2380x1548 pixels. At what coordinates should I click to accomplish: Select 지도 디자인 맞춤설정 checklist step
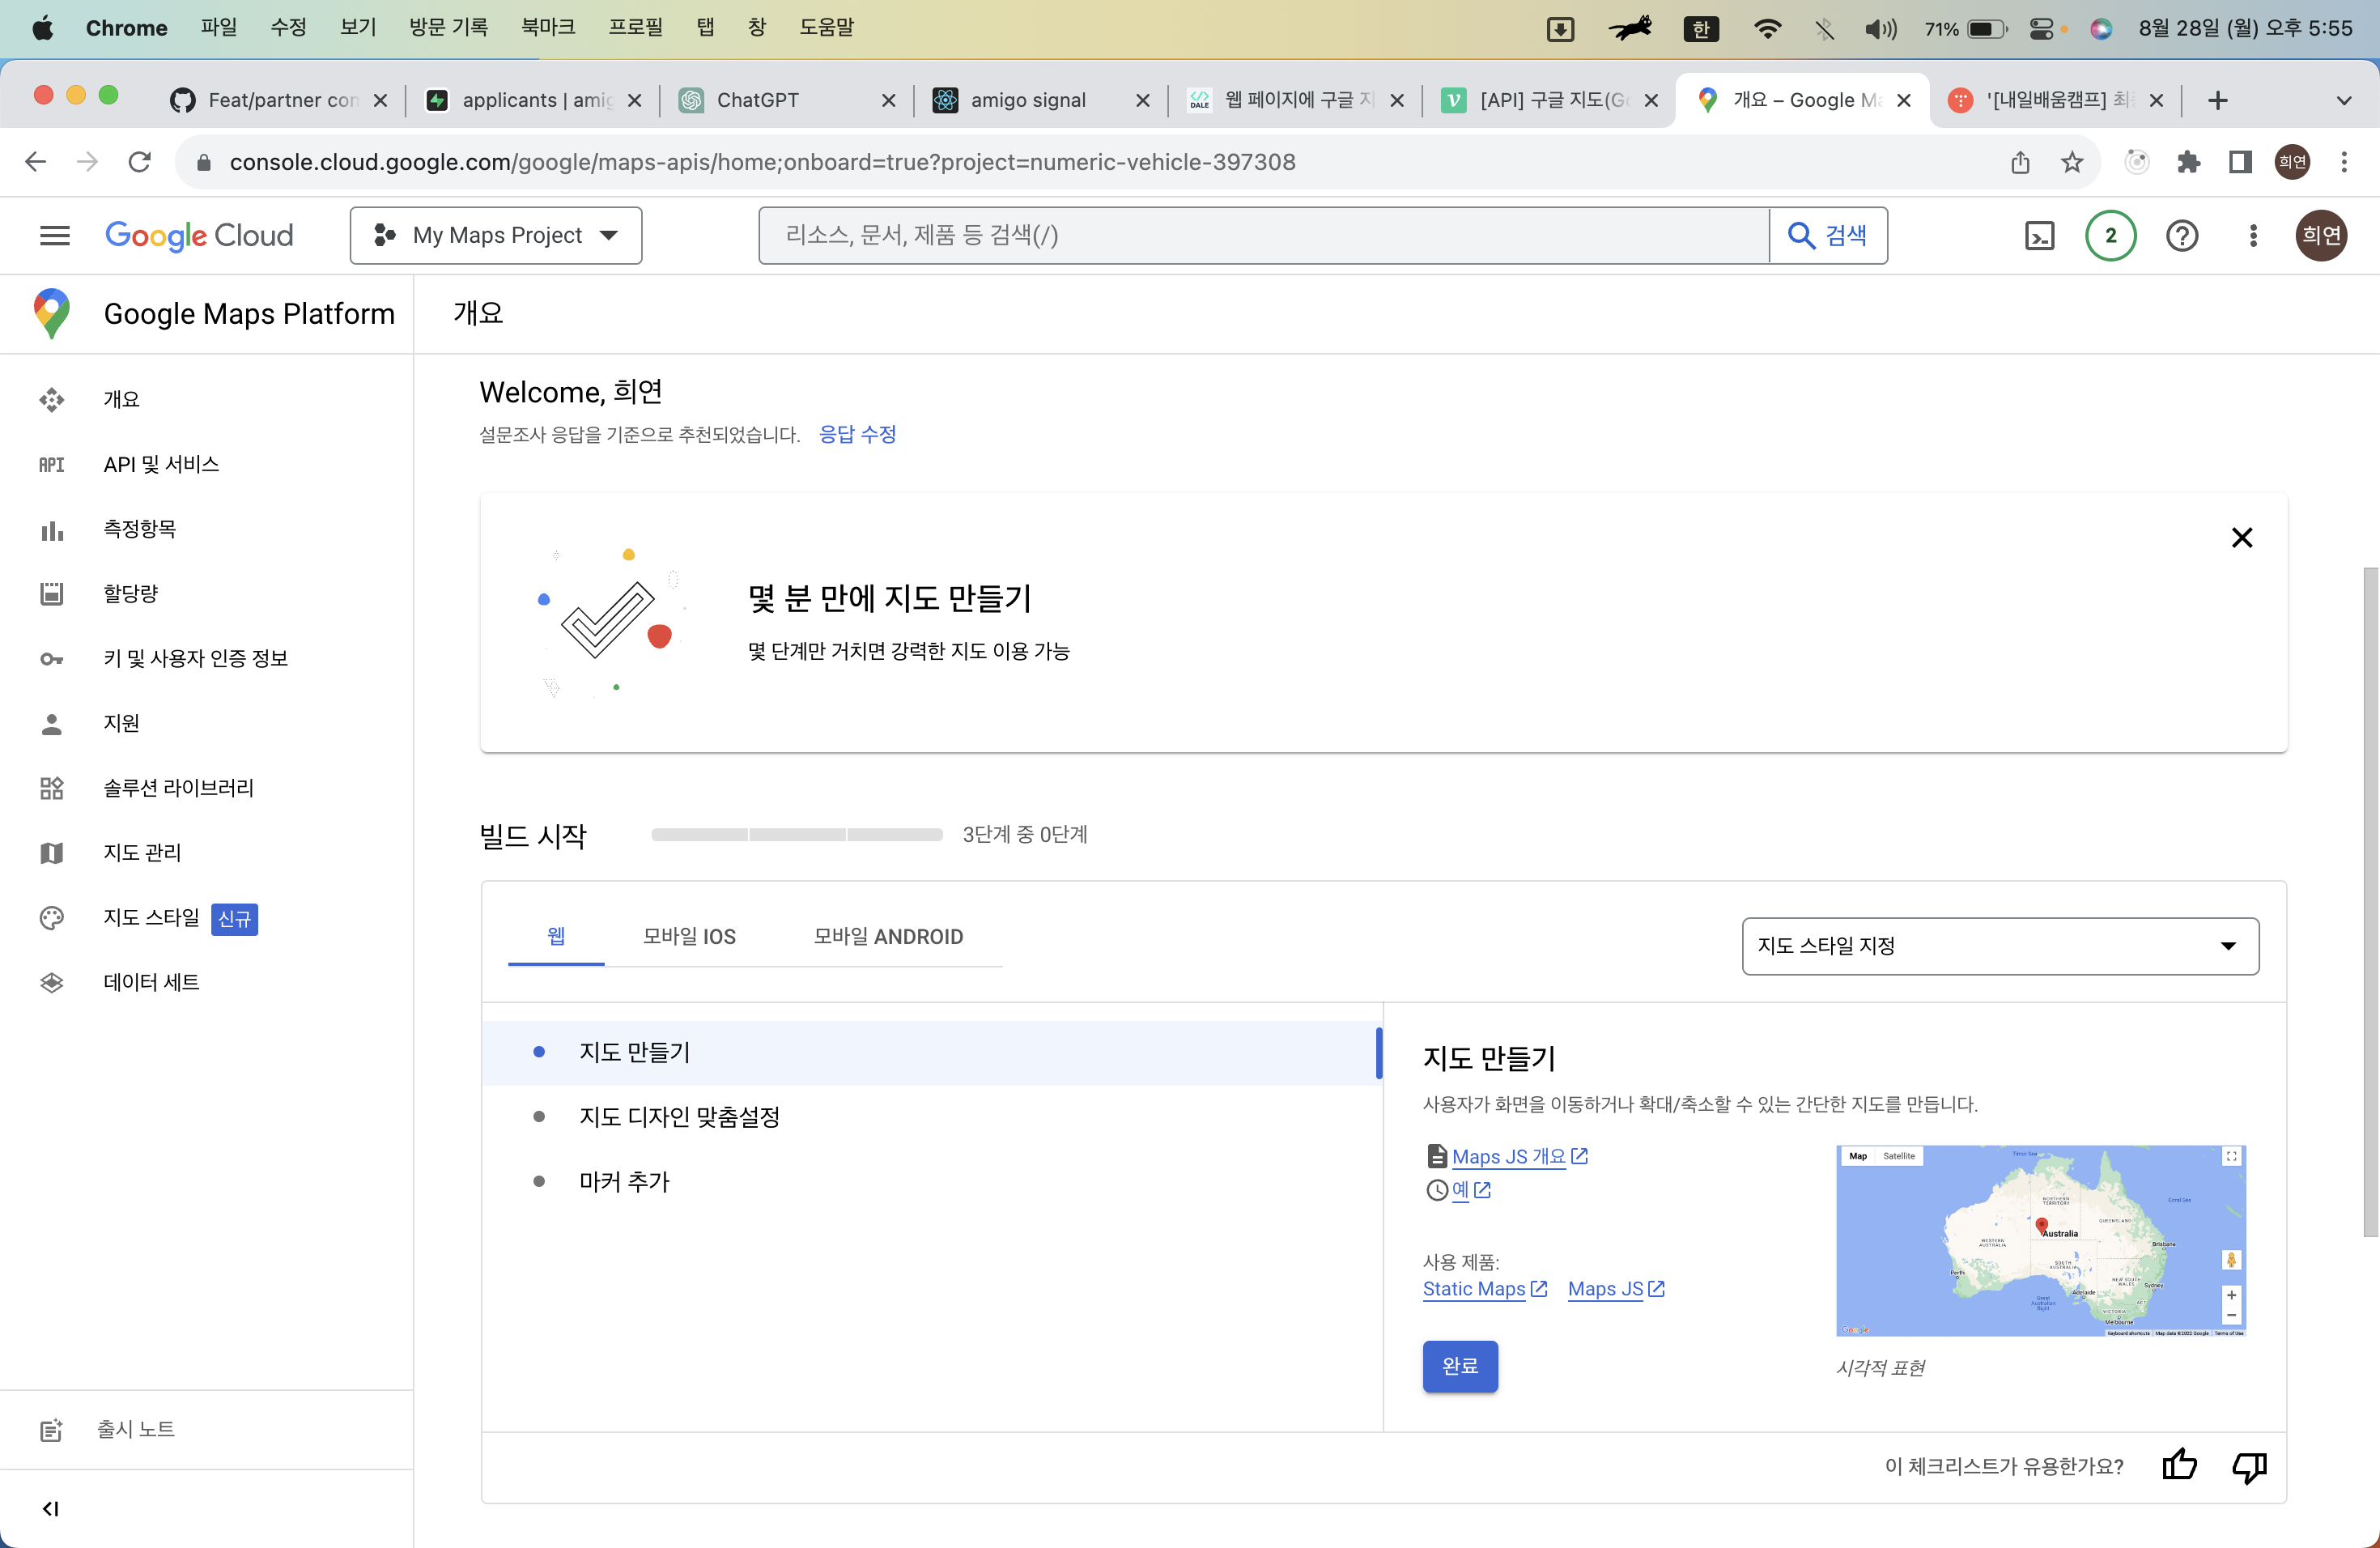tap(930, 1118)
